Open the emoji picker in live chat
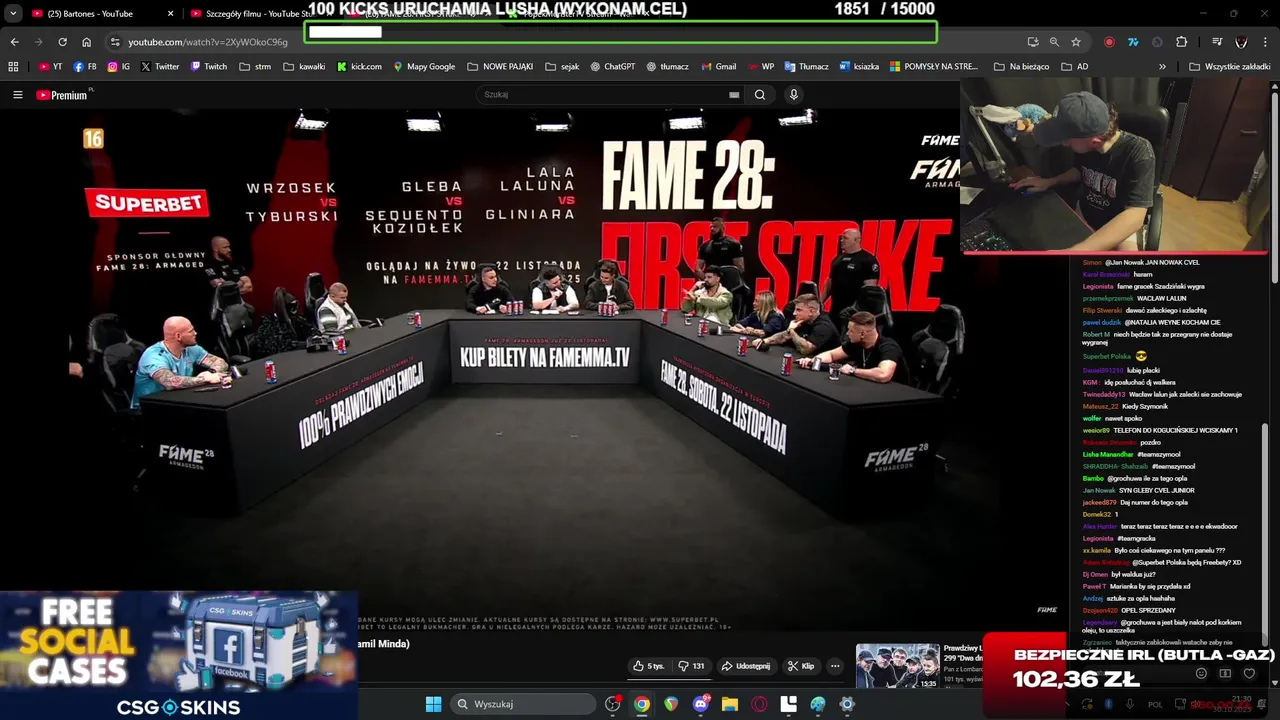1280x720 pixels. 1201,674
